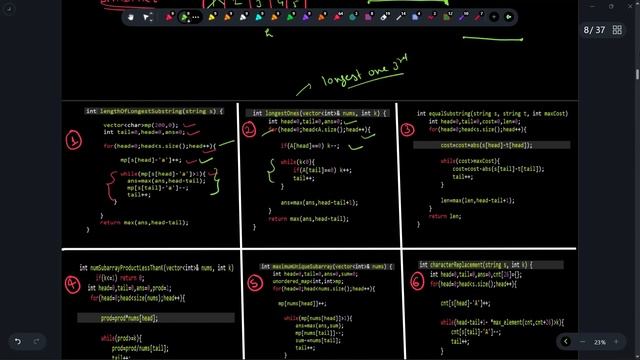The height and width of the screenshot is (360, 640).
Task: Click the undo button
Action: click(18, 341)
